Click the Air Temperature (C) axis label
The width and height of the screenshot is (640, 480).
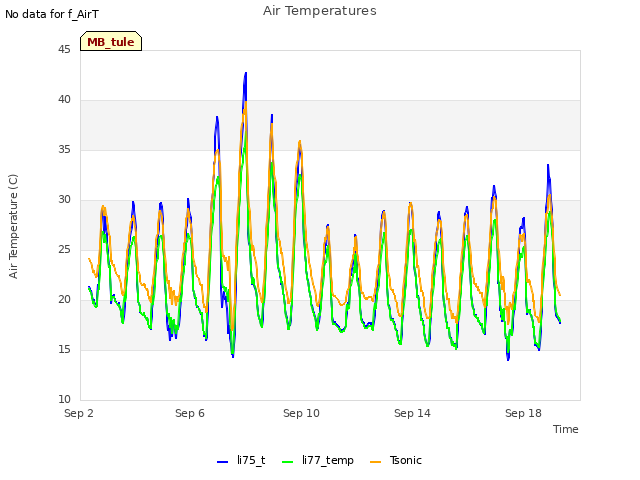(13, 227)
